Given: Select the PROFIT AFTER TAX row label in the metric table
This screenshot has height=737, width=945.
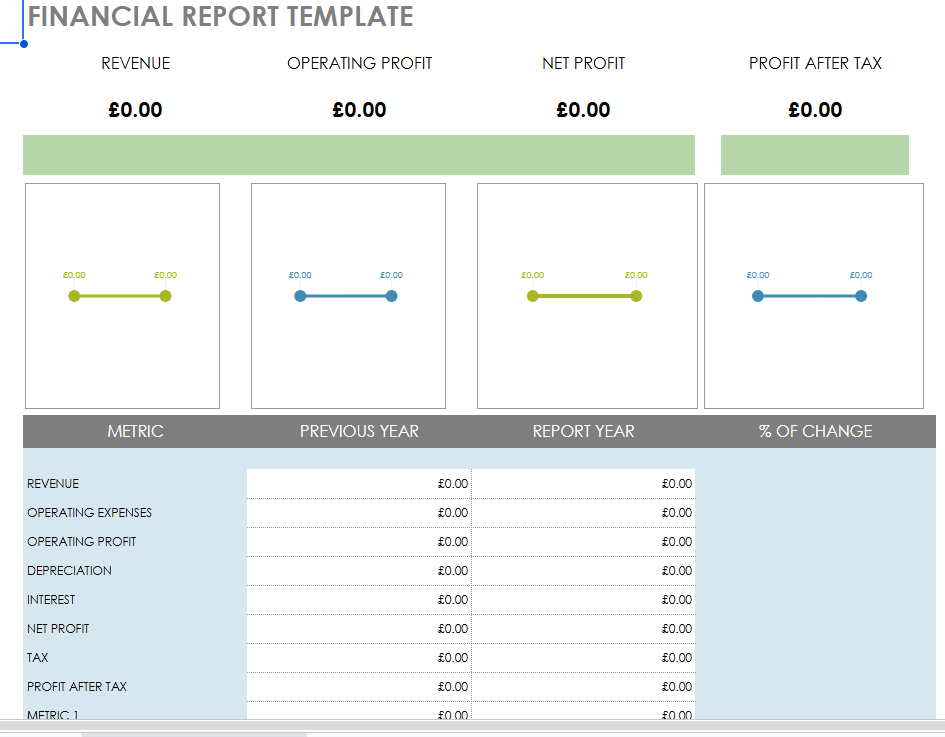Looking at the screenshot, I should (x=77, y=686).
